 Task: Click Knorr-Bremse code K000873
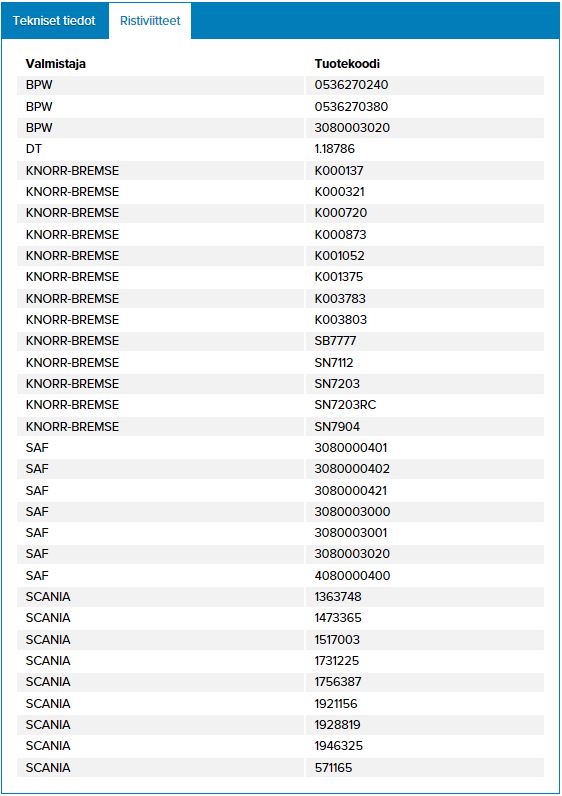pos(340,235)
